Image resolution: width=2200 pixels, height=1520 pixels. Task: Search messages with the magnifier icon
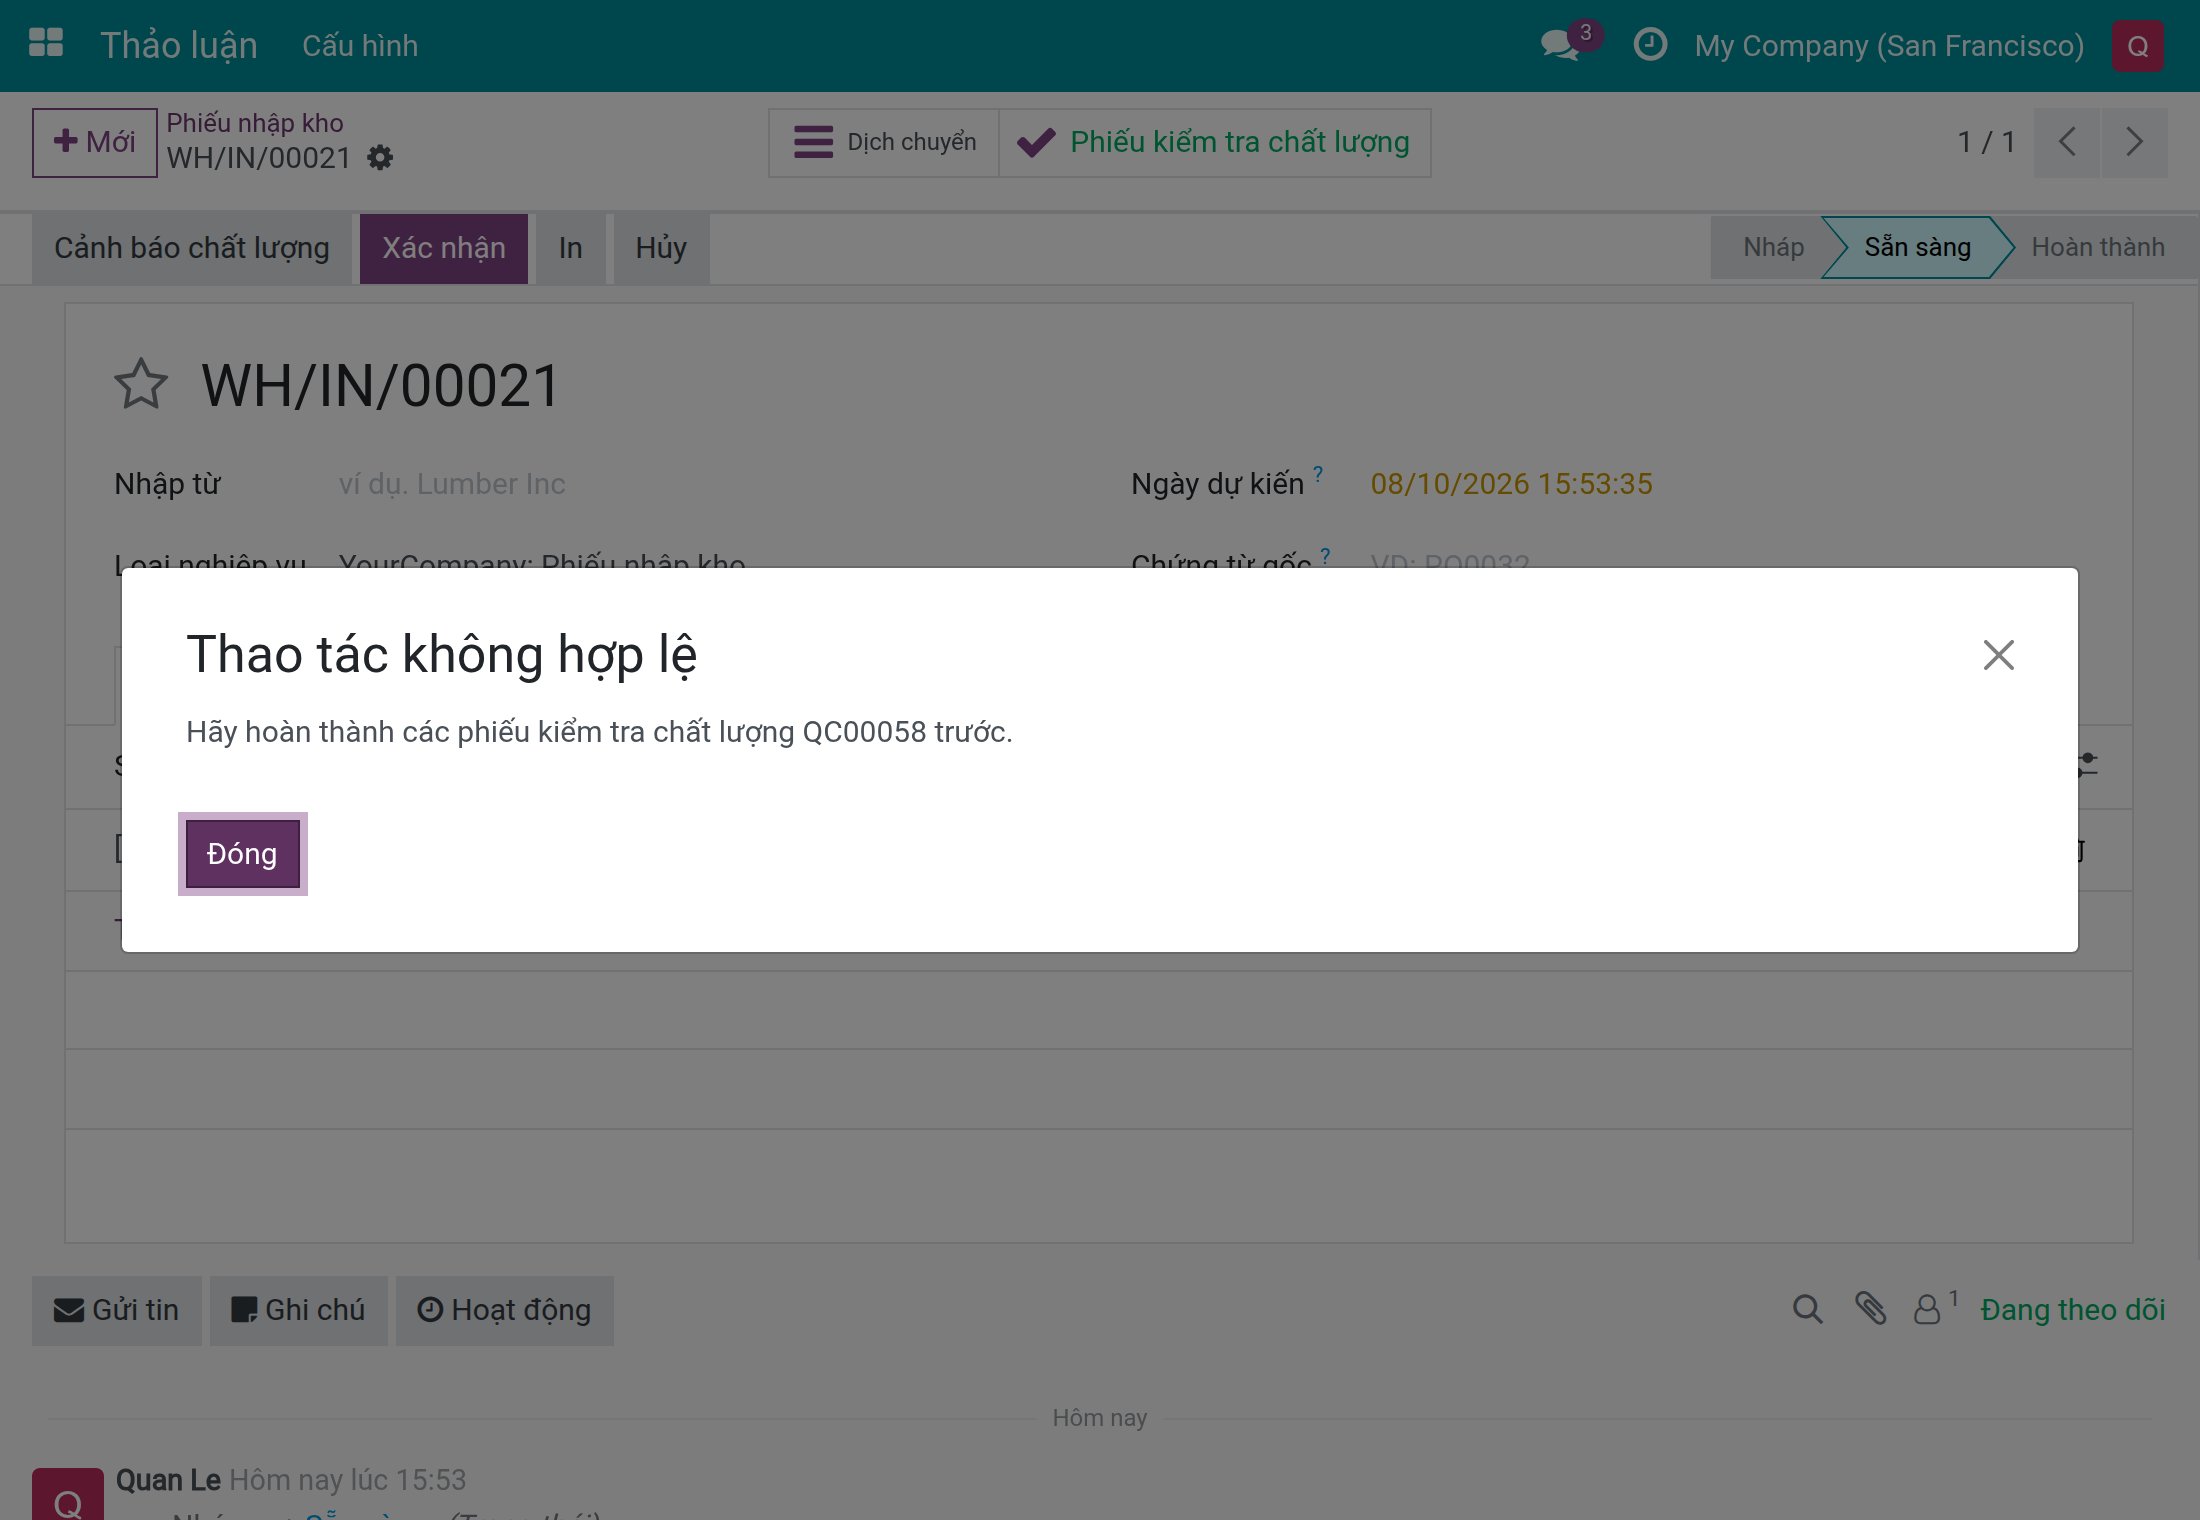pos(1807,1309)
